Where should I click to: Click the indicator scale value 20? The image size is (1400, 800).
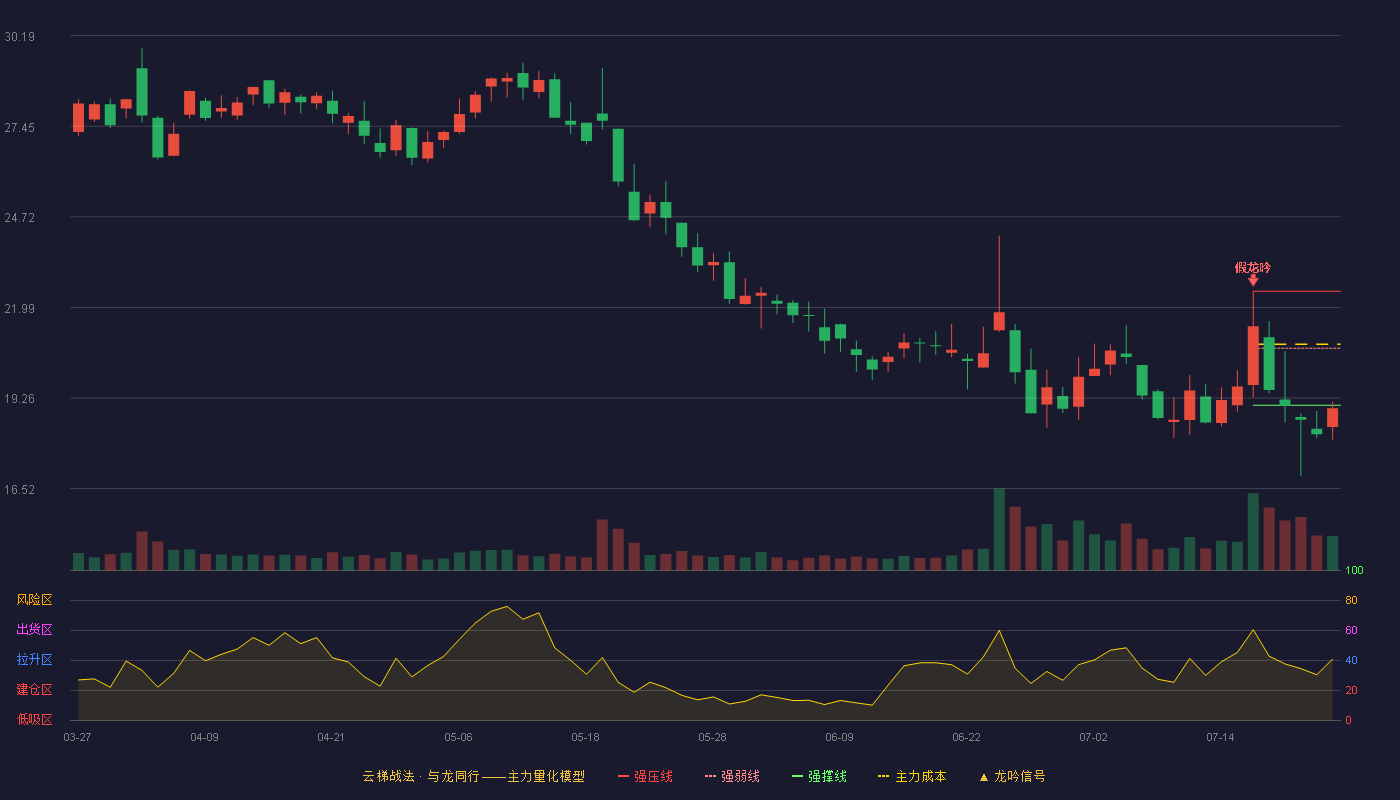1351,690
